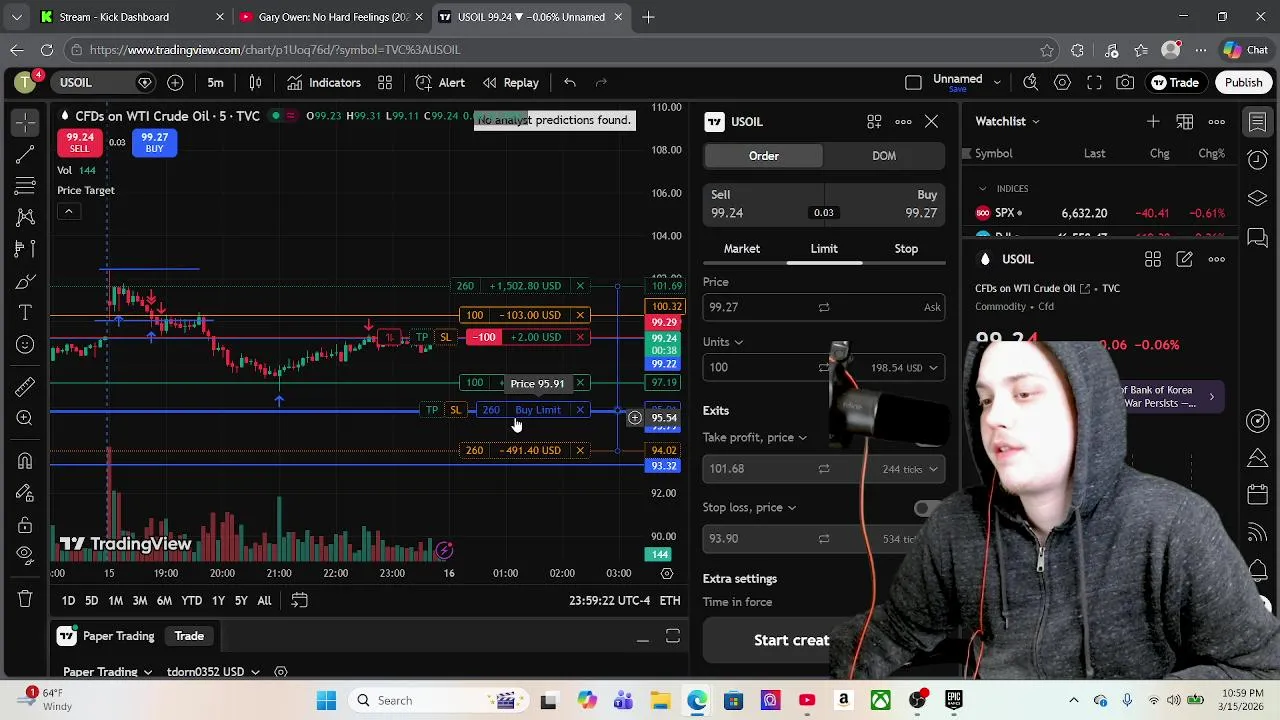Viewport: 1280px width, 720px height.
Task: Select the trend line drawing tool
Action: pyautogui.click(x=25, y=154)
